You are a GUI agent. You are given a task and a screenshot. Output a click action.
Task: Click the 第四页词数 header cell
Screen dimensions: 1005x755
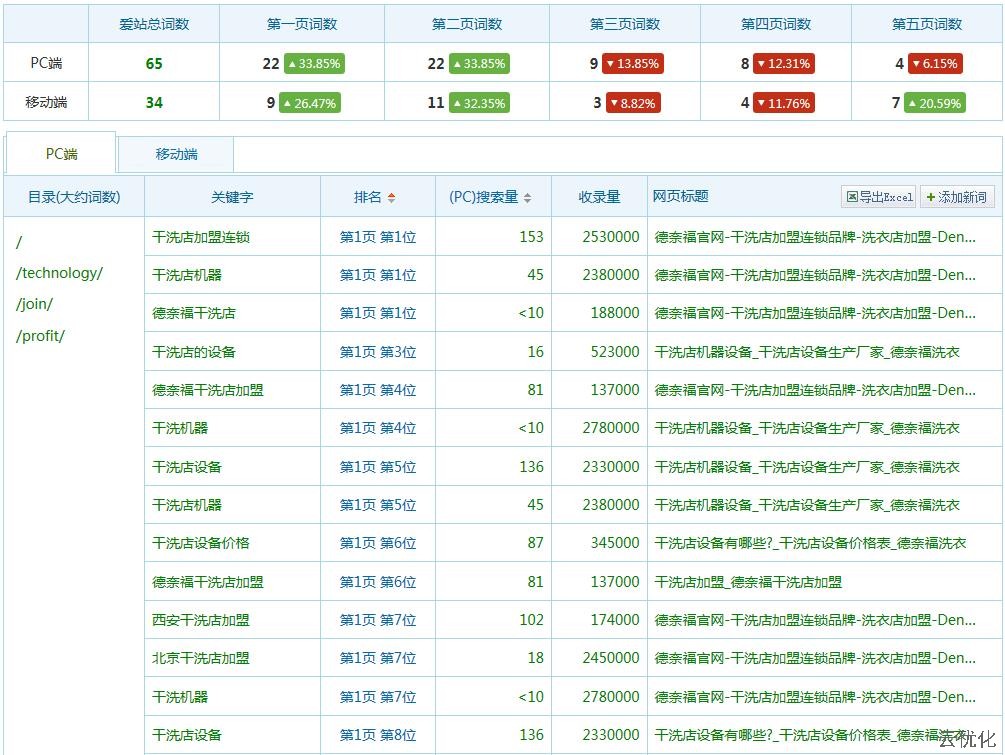click(x=776, y=24)
